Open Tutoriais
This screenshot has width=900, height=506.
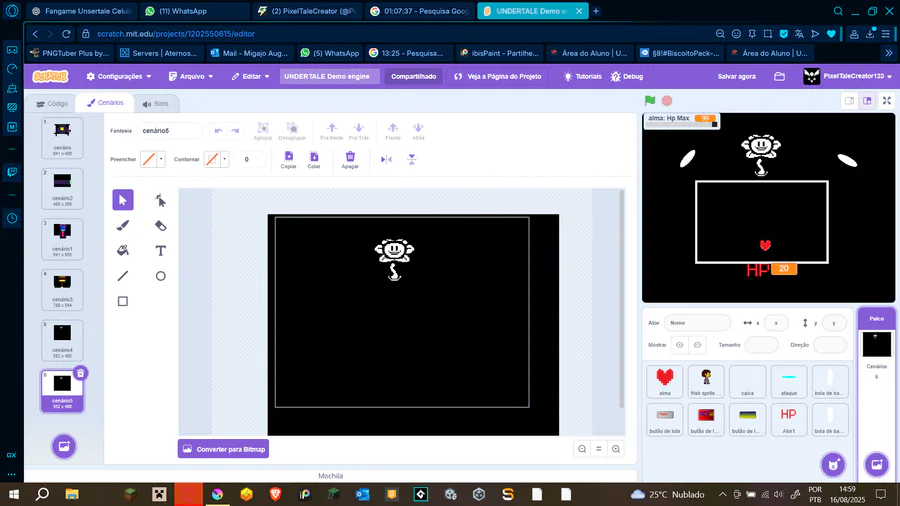point(583,76)
